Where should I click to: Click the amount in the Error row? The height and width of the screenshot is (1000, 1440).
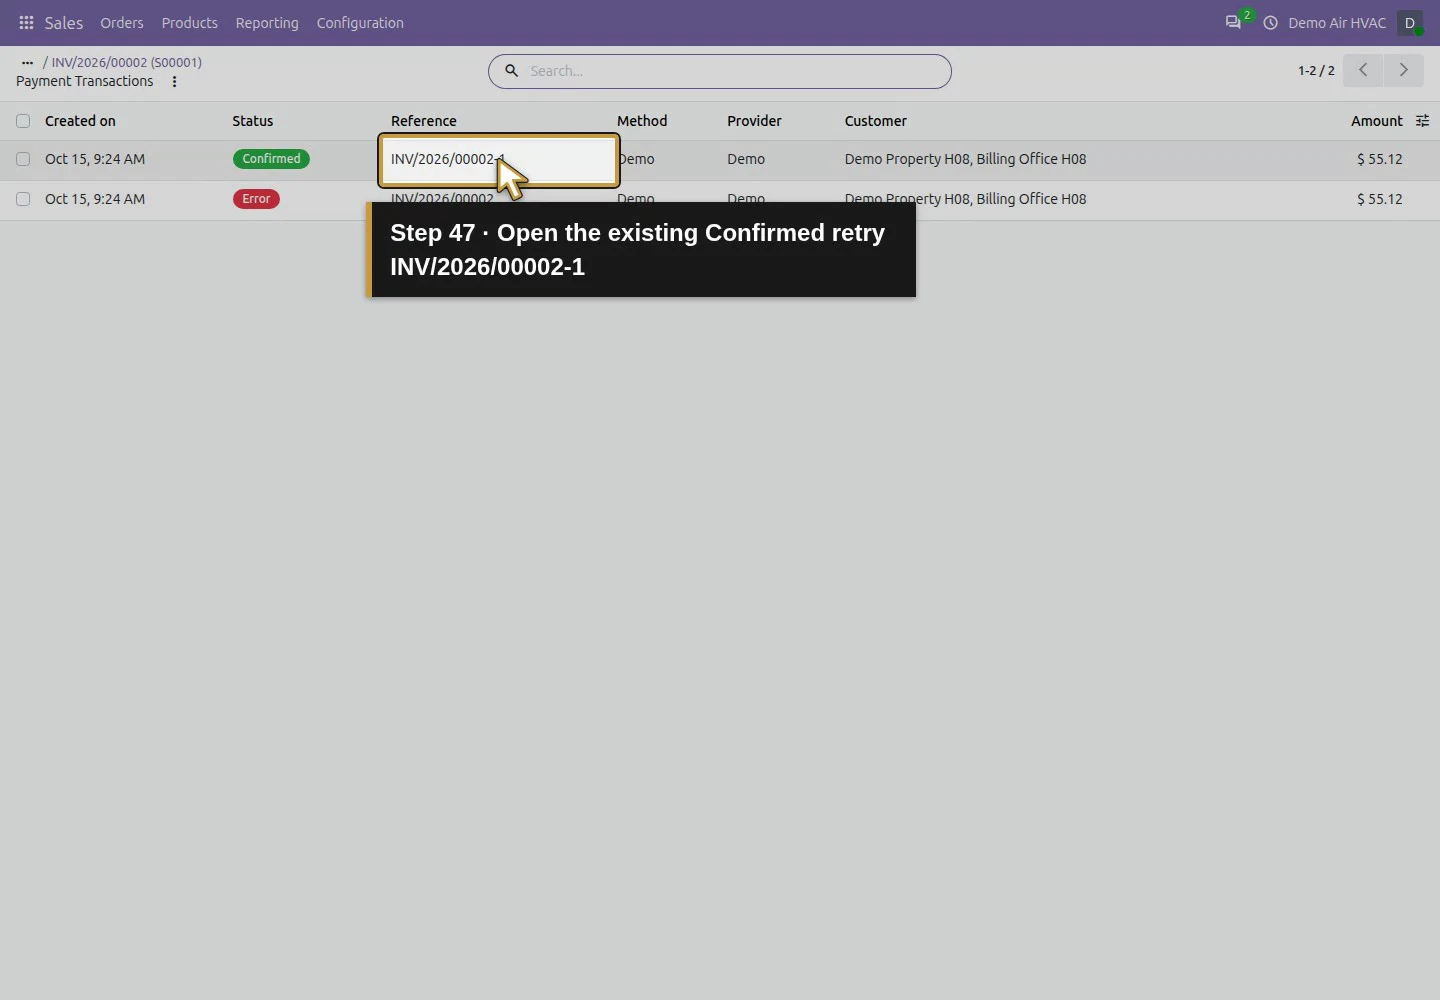[x=1380, y=199]
